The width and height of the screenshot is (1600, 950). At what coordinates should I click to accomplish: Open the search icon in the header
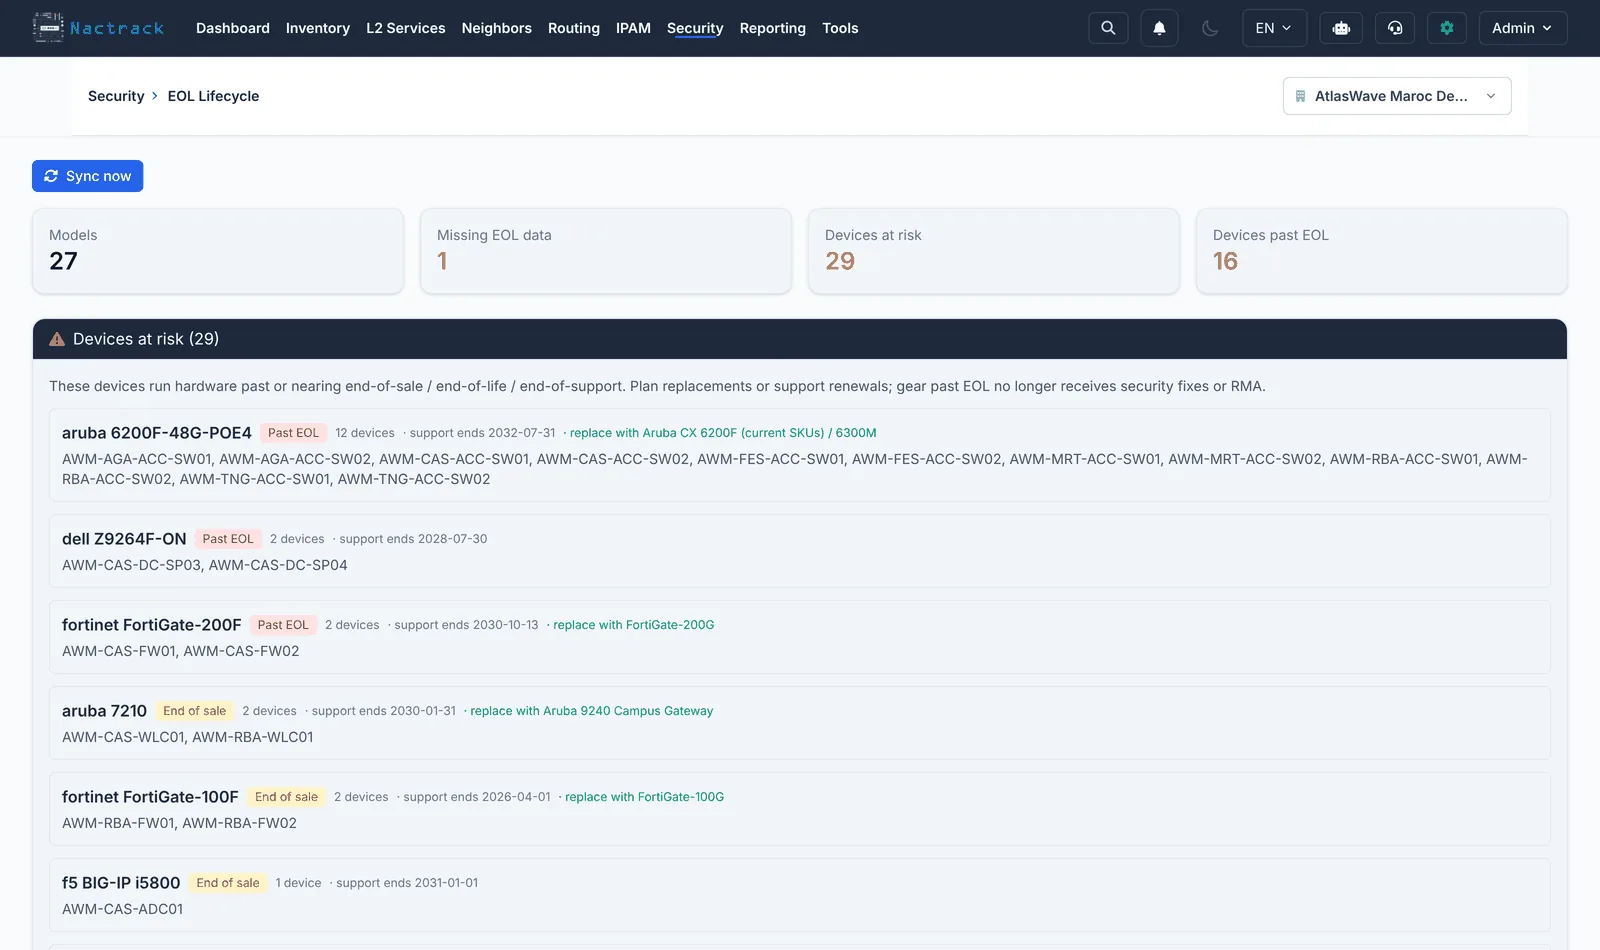tap(1108, 28)
